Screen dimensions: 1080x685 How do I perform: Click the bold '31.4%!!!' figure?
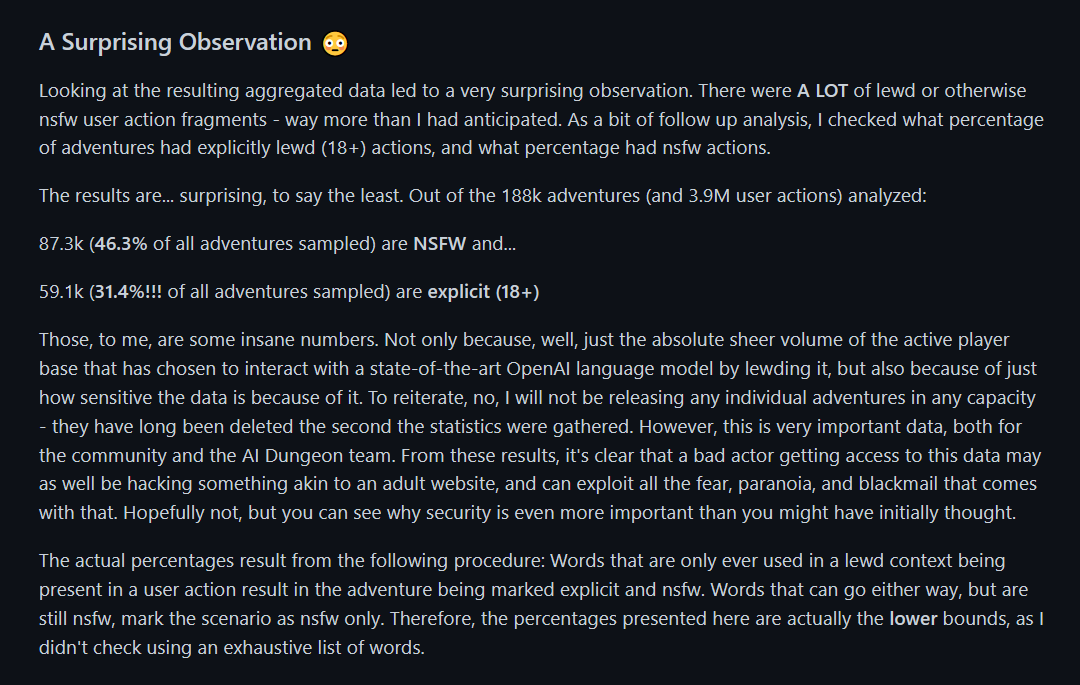(127, 292)
